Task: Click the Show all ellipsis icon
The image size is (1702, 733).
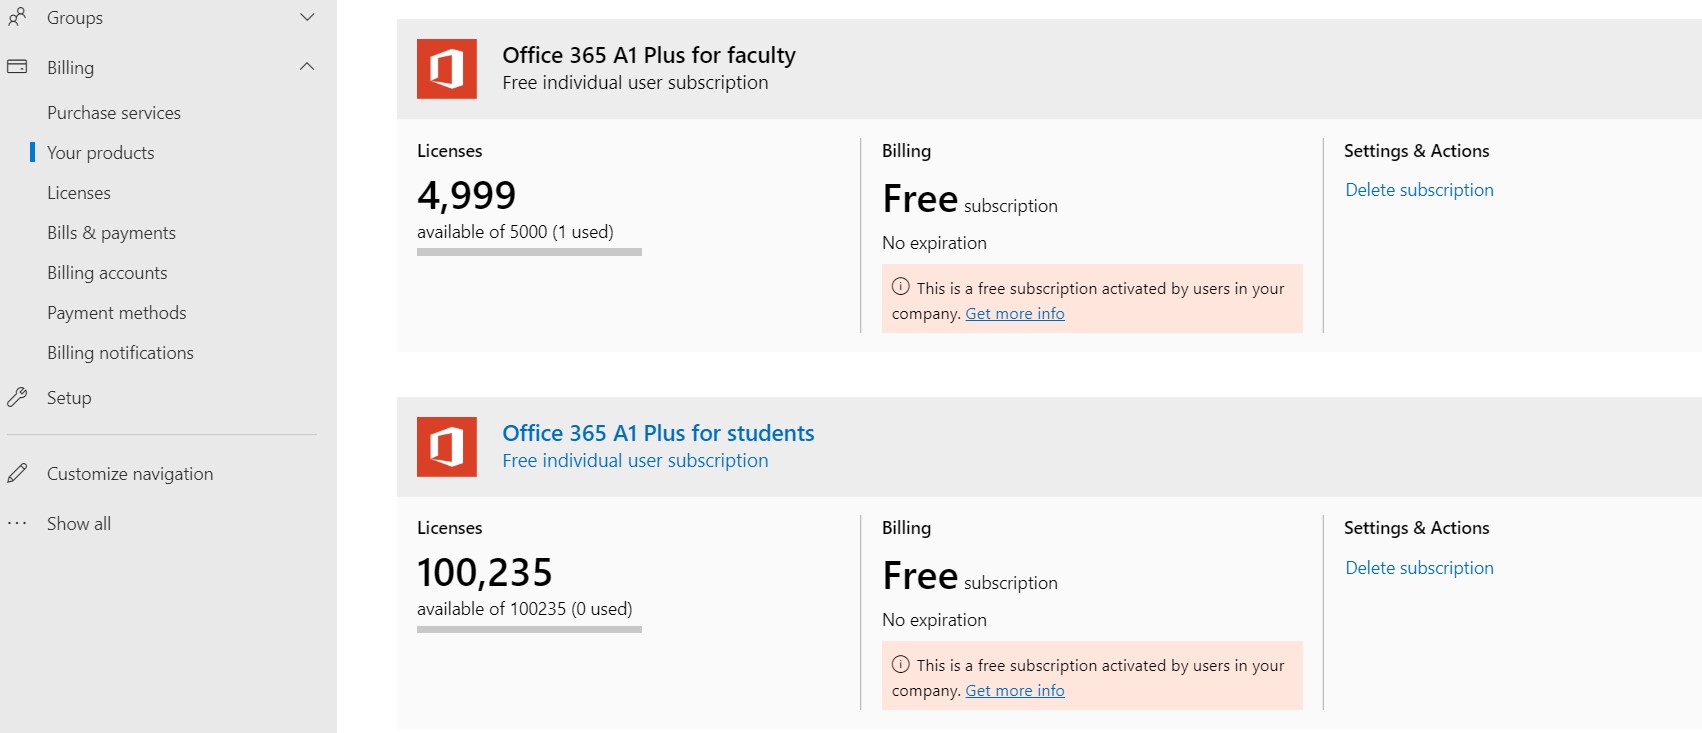Action: pos(17,523)
